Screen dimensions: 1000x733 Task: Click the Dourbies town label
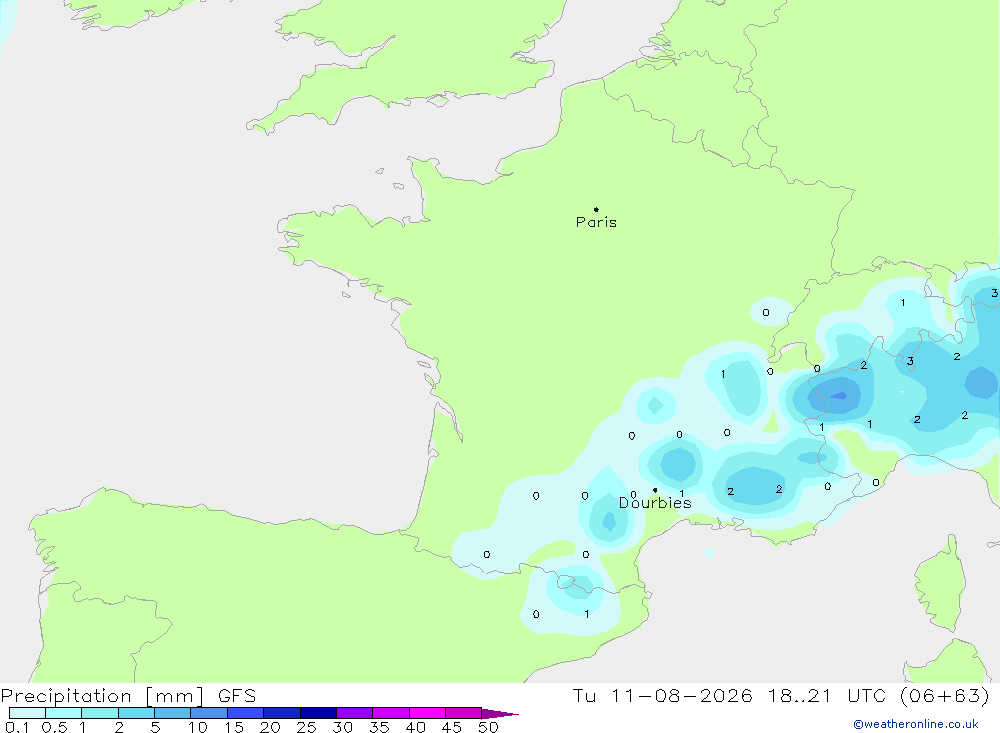pyautogui.click(x=655, y=503)
